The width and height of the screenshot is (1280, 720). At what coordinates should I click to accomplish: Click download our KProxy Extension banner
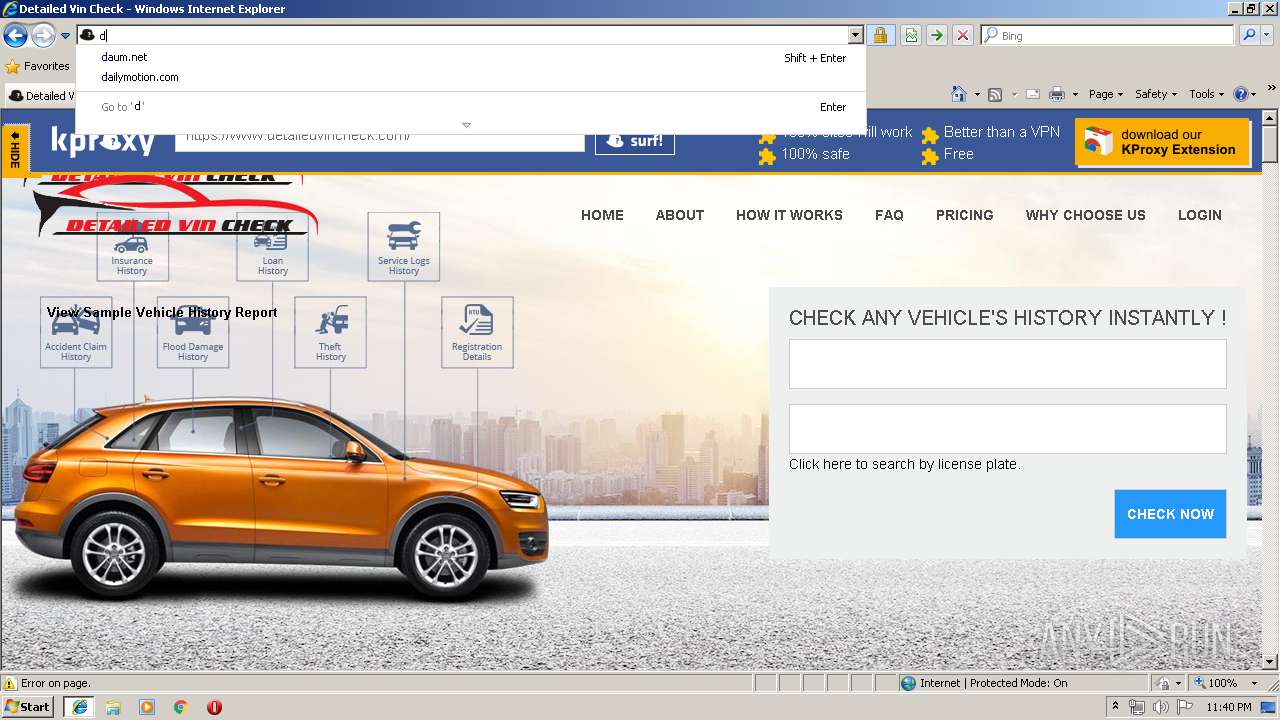click(1162, 142)
